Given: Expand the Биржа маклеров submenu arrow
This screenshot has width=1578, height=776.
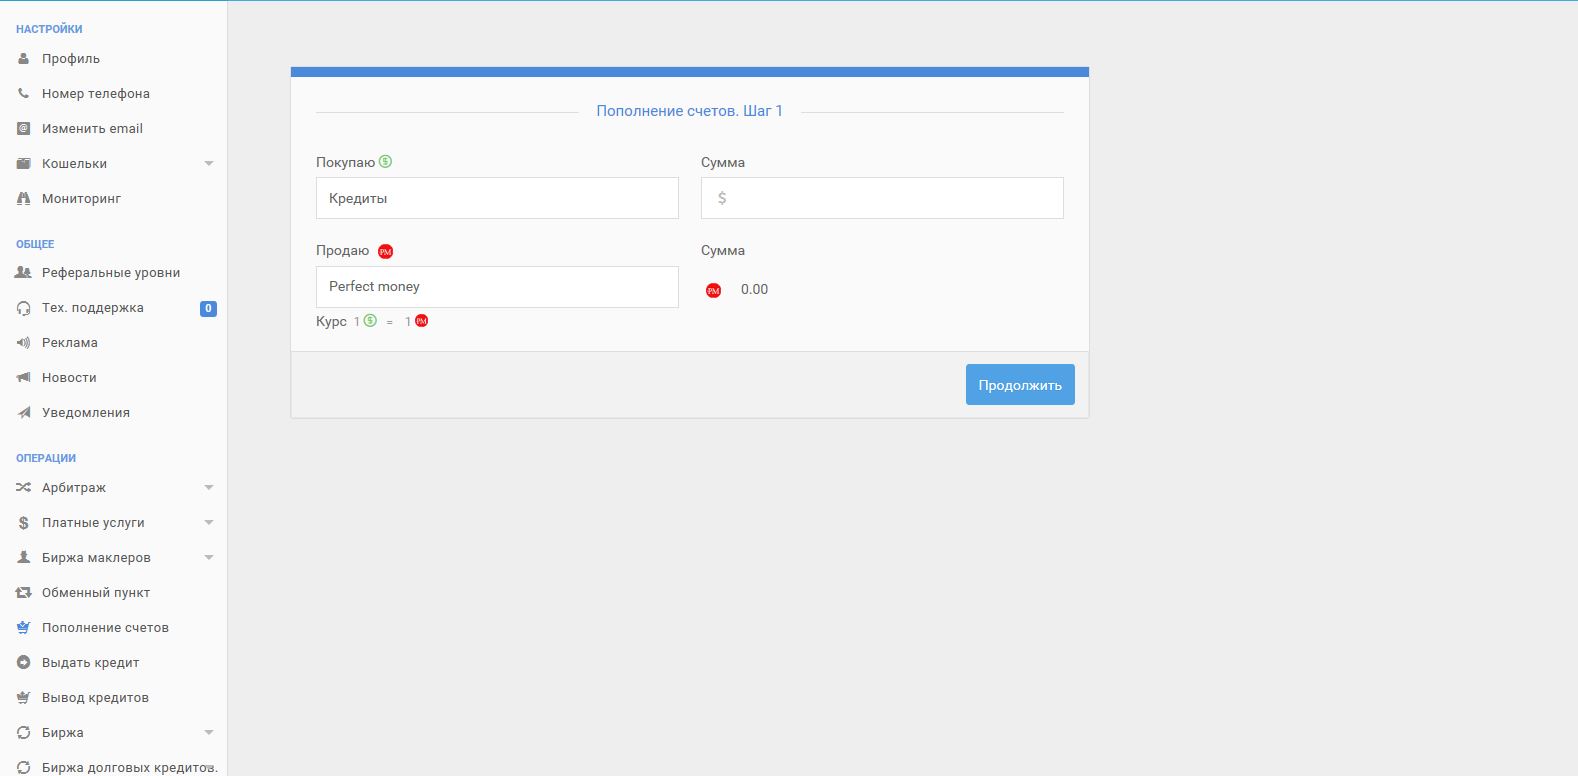Looking at the screenshot, I should tap(209, 558).
